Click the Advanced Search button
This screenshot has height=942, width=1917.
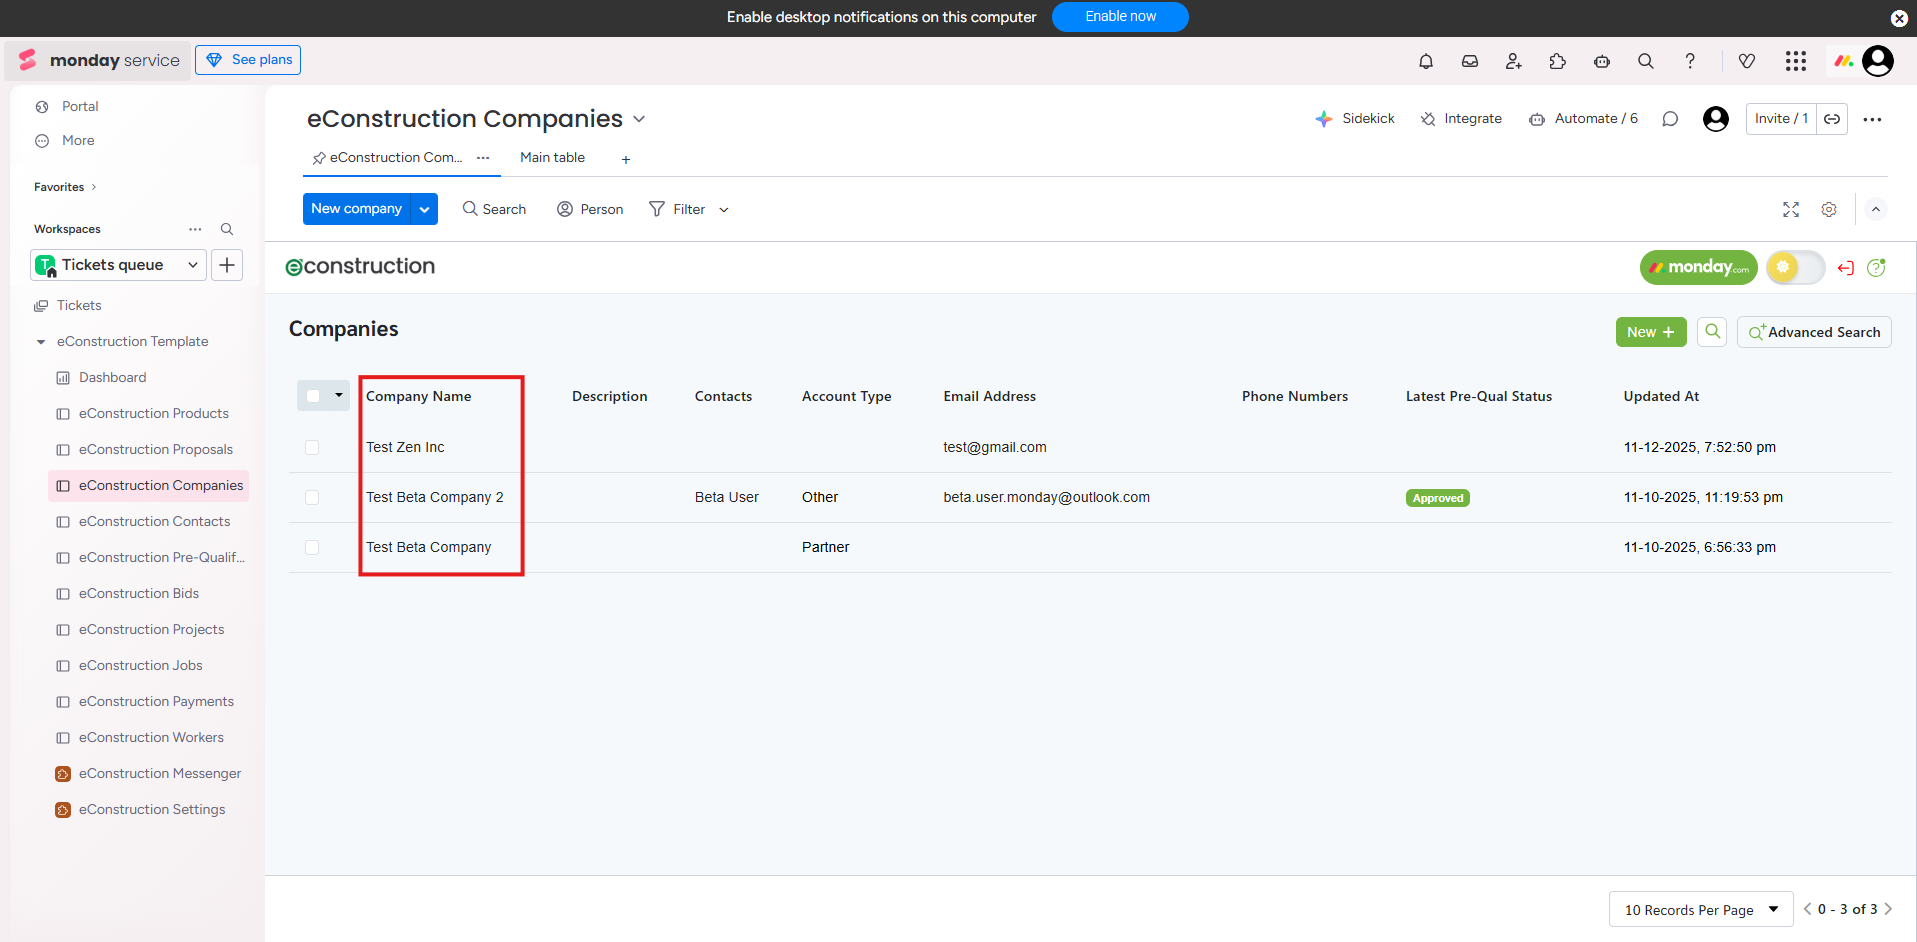click(x=1813, y=332)
